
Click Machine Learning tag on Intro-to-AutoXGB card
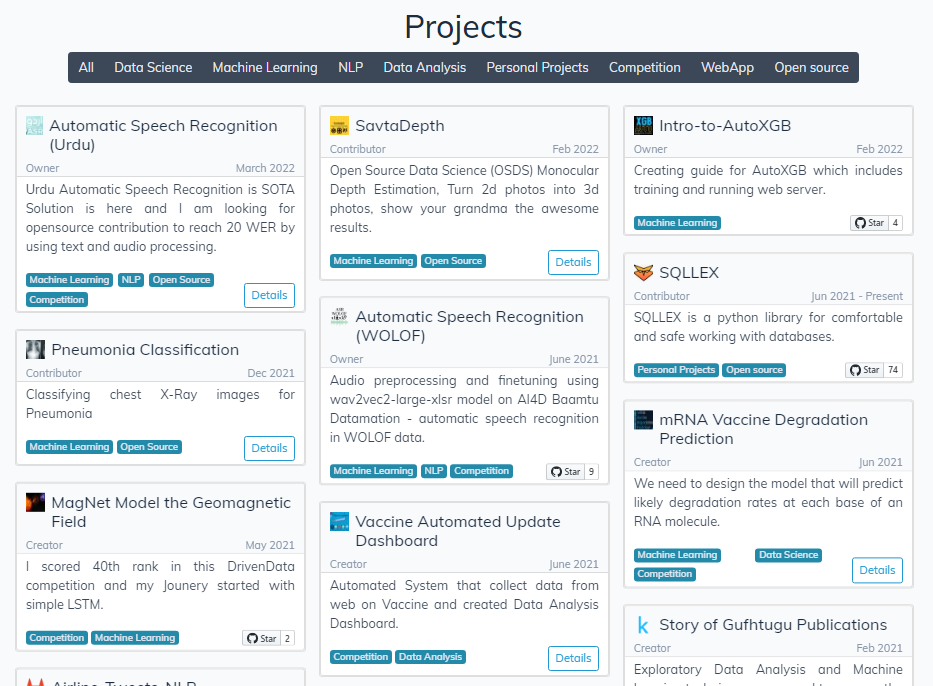click(677, 223)
